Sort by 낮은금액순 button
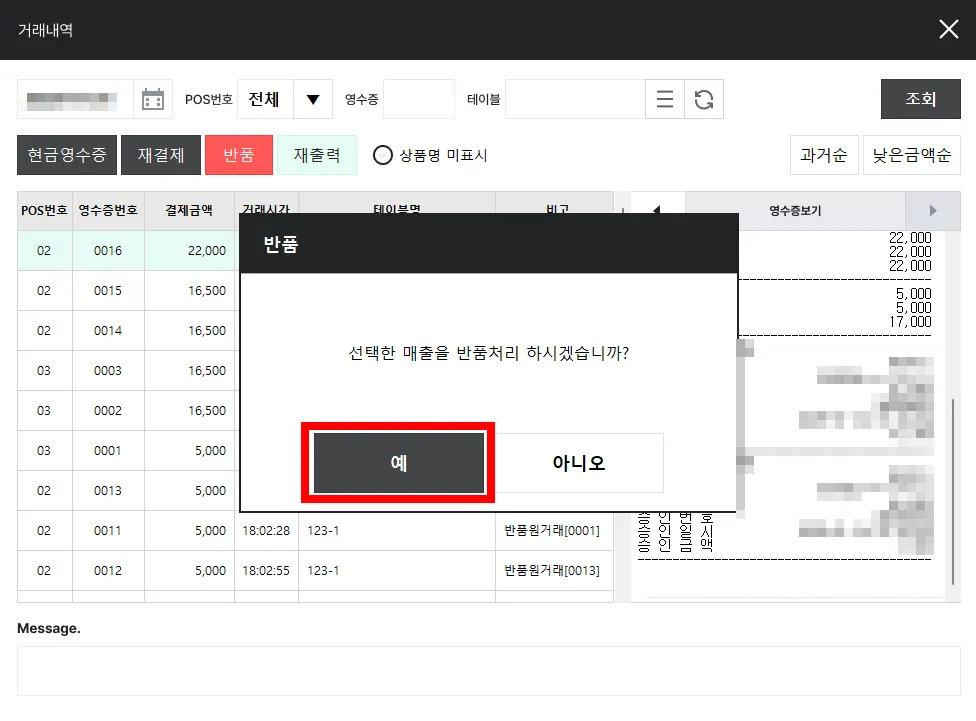The image size is (976, 721). pyautogui.click(x=911, y=155)
